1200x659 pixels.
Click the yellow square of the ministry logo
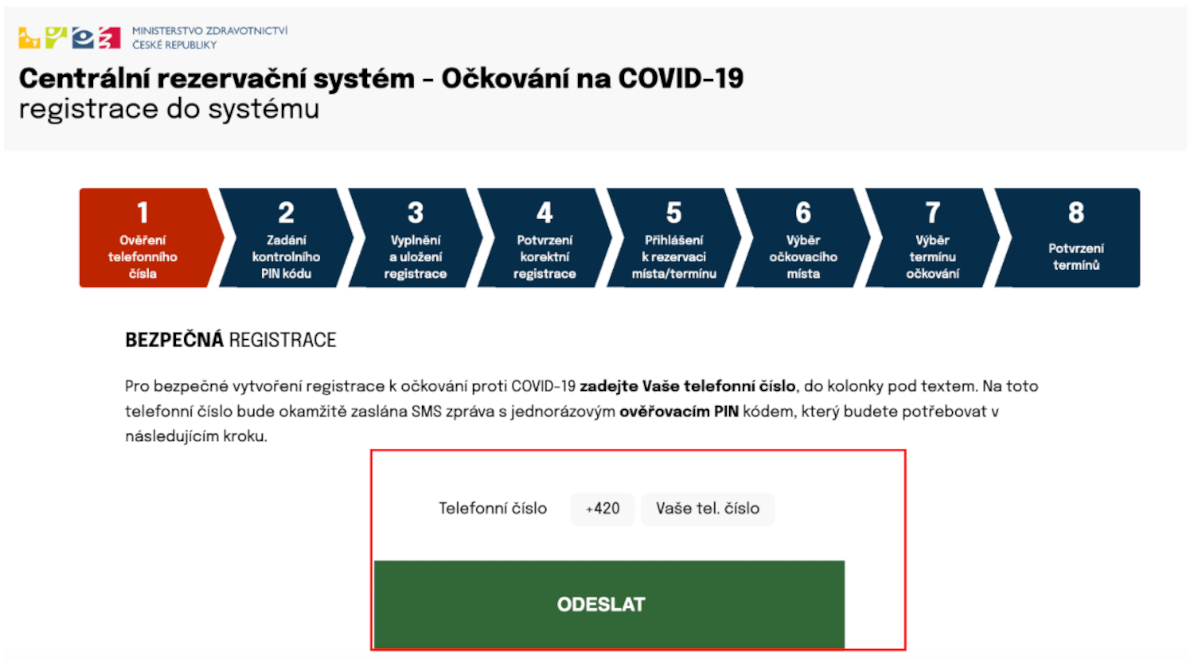click(31, 38)
